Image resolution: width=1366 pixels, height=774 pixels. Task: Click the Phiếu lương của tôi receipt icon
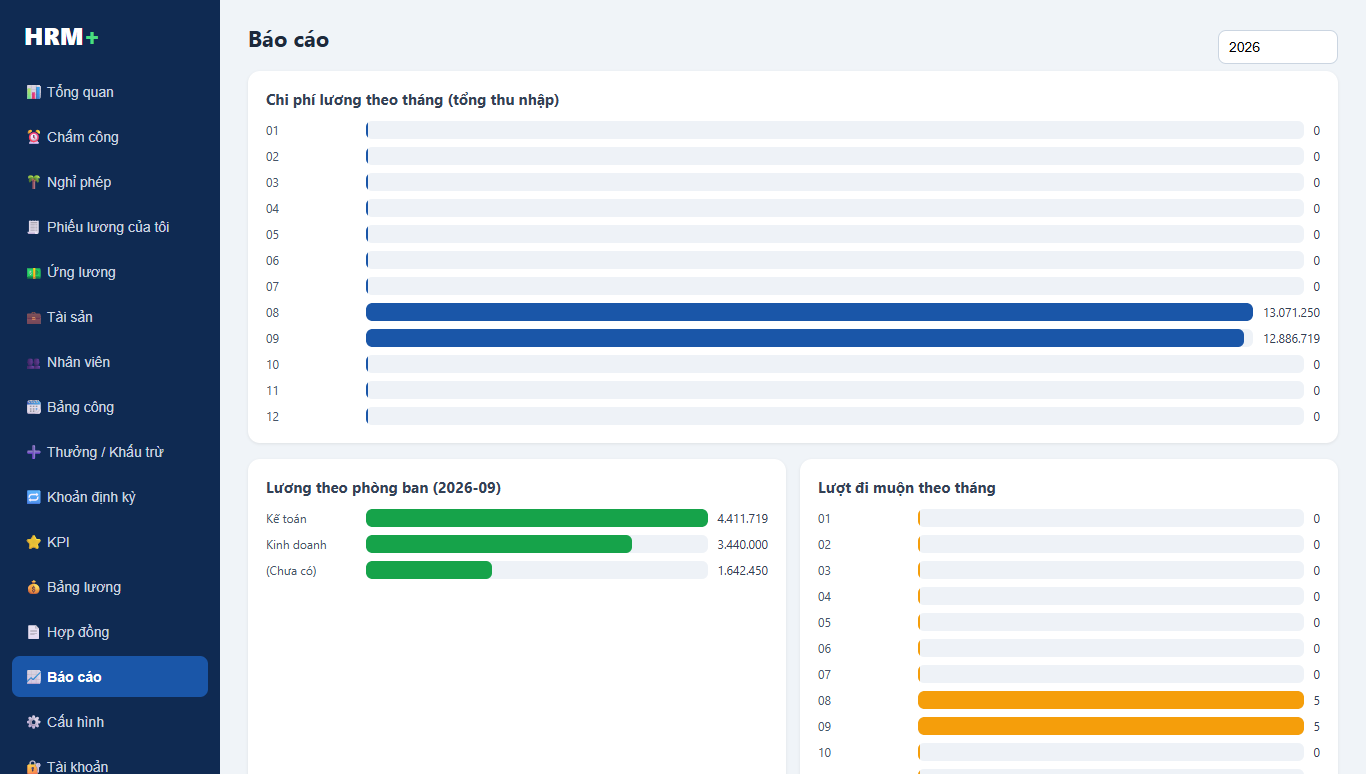[34, 227]
